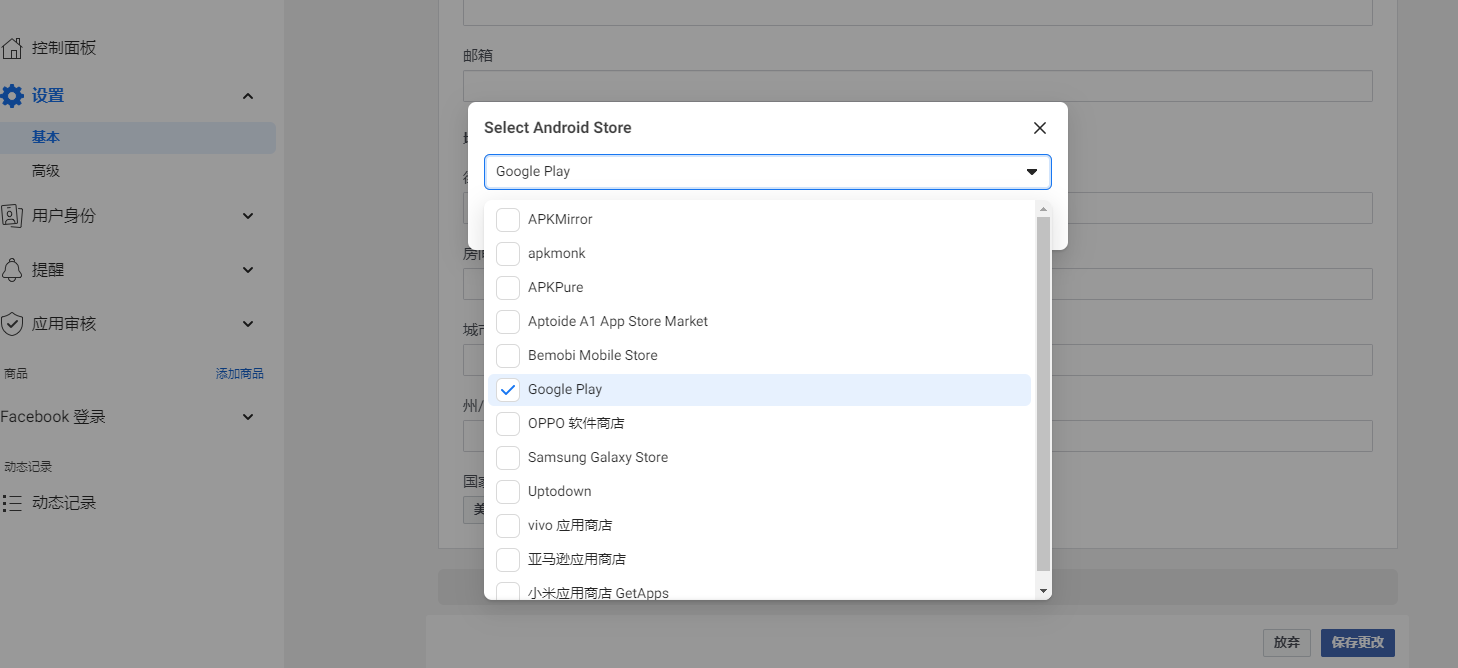Click the Uptodown label text
The image size is (1458, 668).
click(560, 491)
